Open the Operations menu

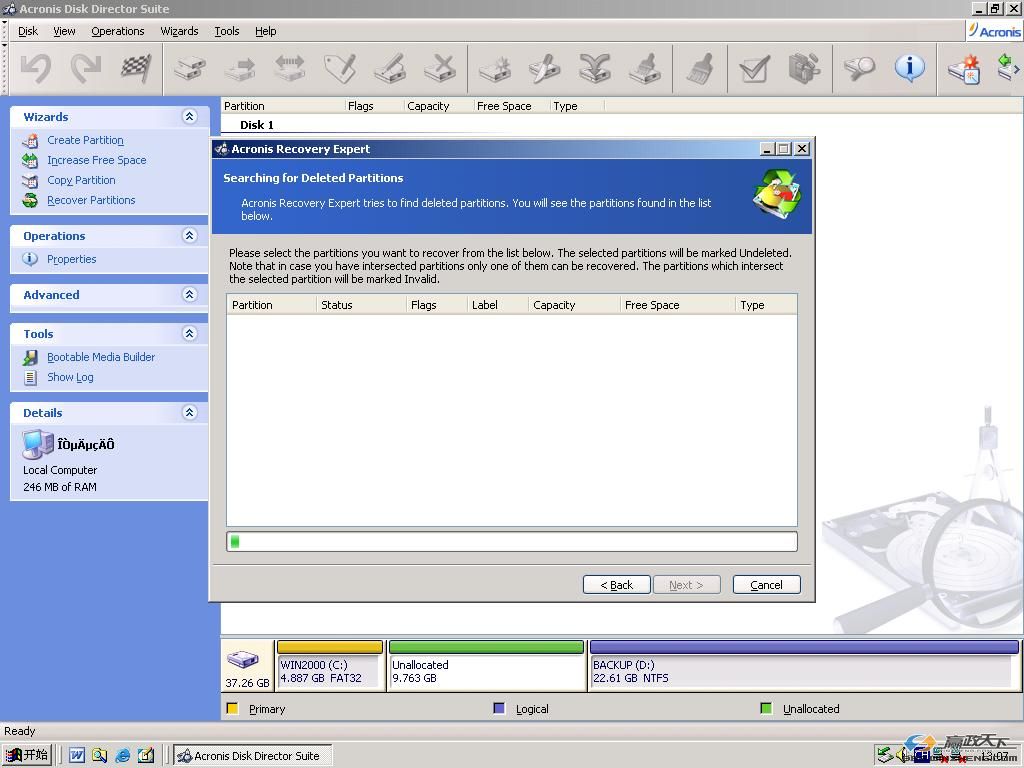pos(118,31)
